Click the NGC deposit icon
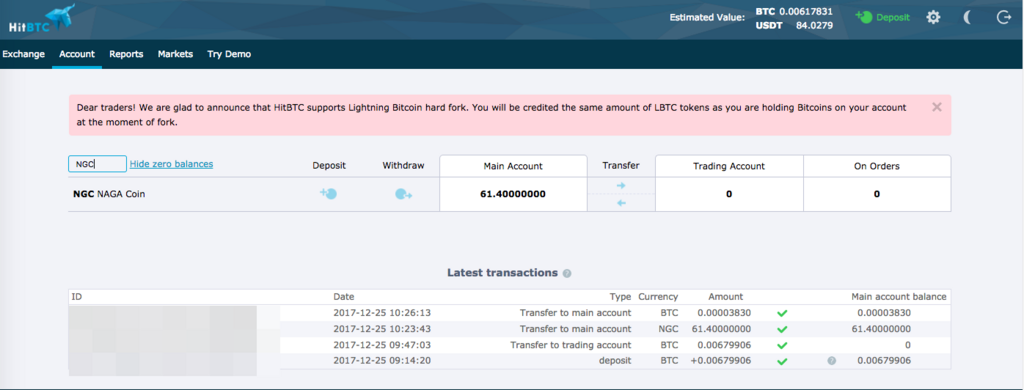The image size is (1024, 390). point(328,193)
